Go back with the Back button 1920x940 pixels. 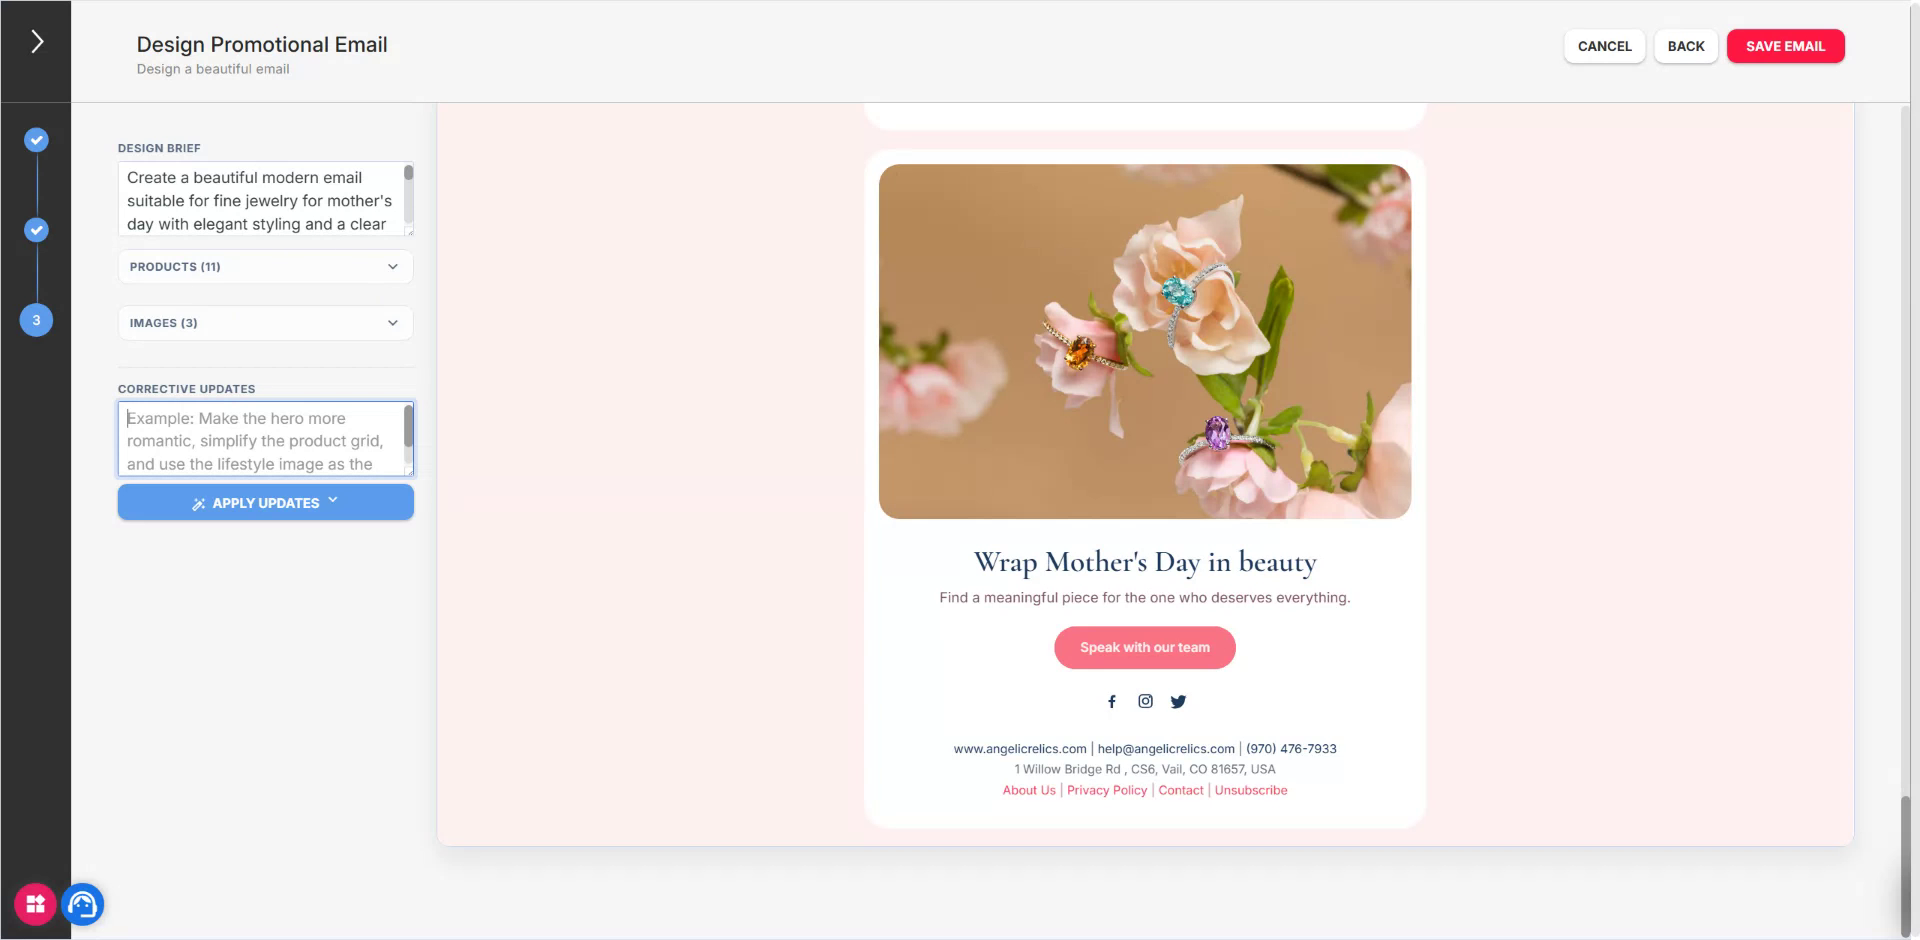click(1685, 46)
